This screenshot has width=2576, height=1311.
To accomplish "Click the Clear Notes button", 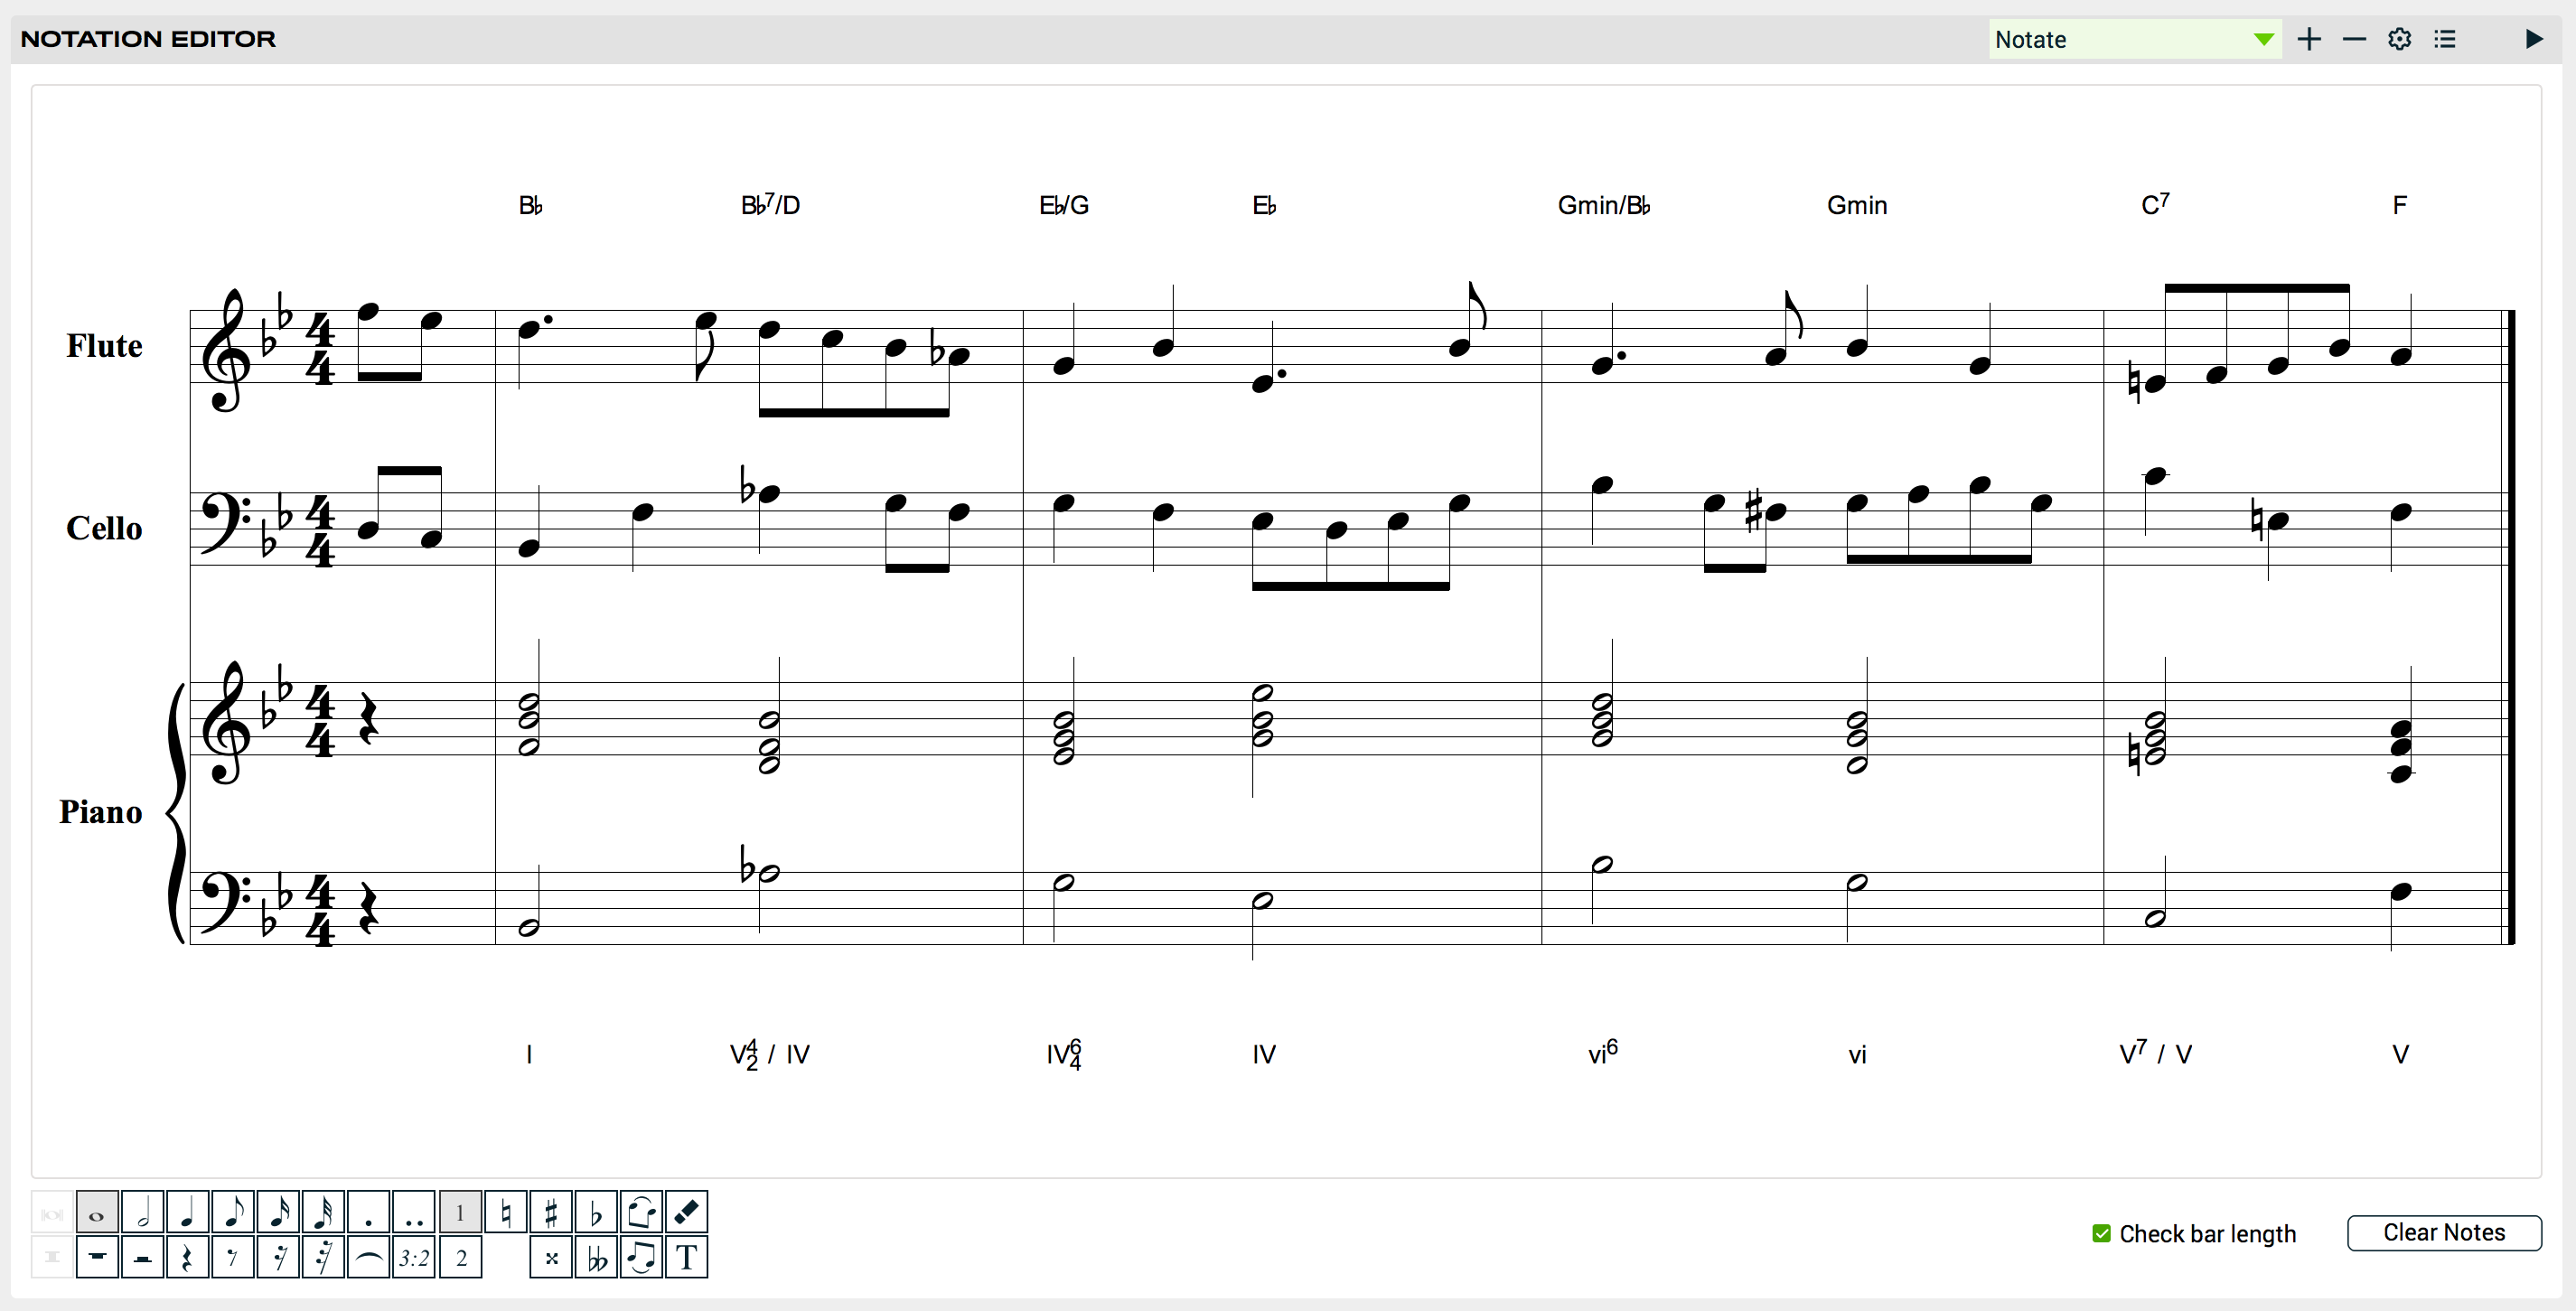I will 2443,1232.
